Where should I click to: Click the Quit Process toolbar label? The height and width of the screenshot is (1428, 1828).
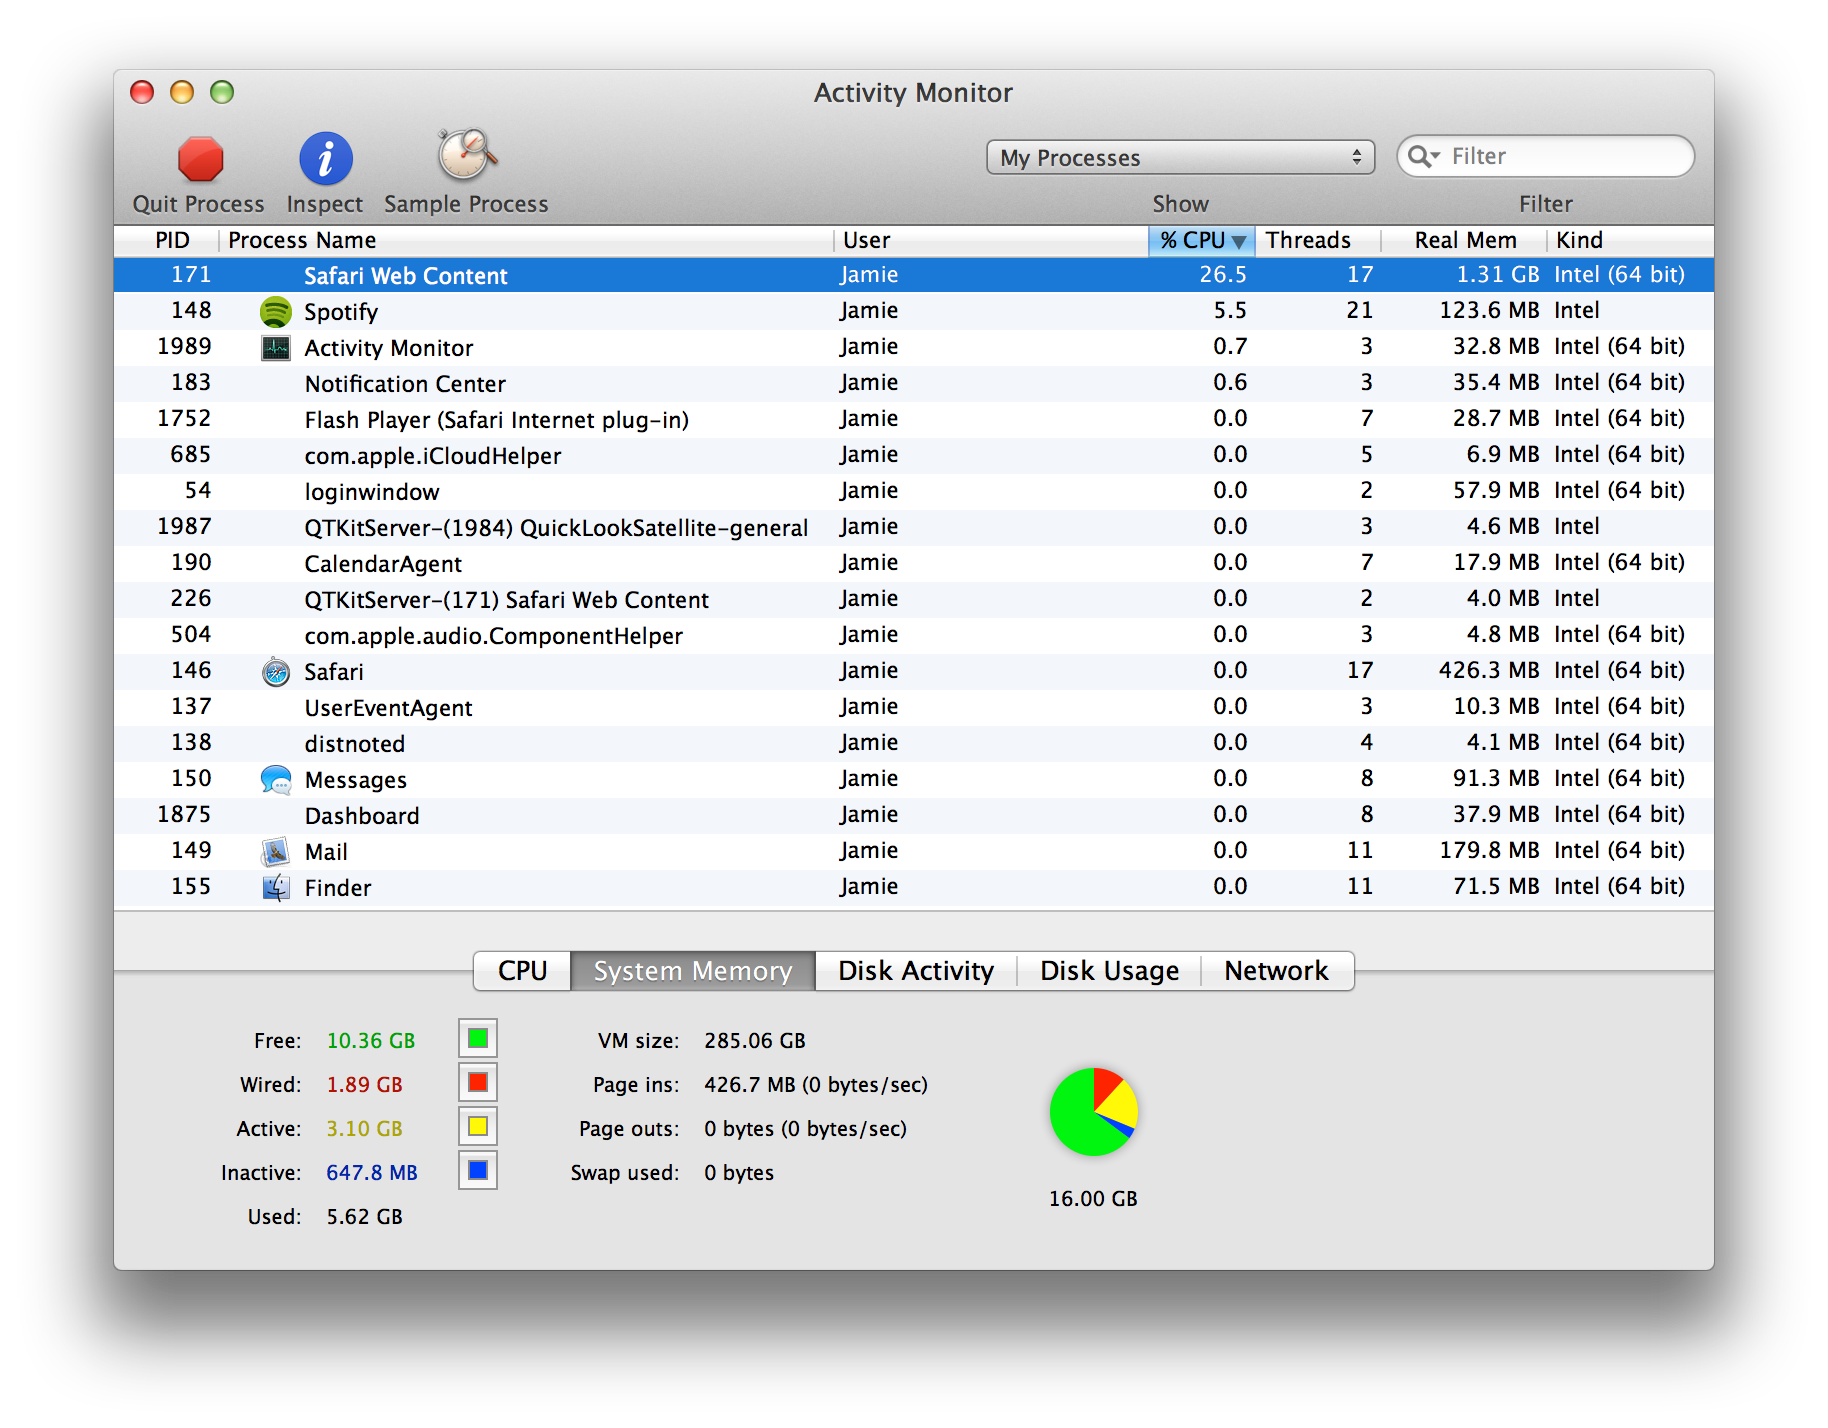click(x=199, y=204)
